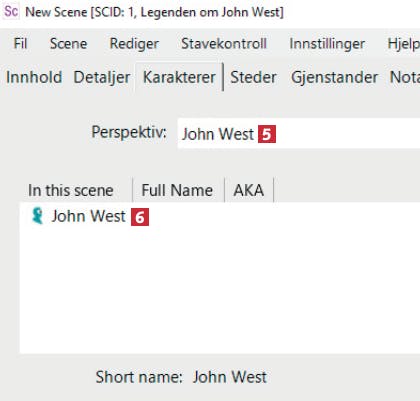The image size is (420, 401).
Task: Switch to the Detaljer tab
Action: (102, 77)
